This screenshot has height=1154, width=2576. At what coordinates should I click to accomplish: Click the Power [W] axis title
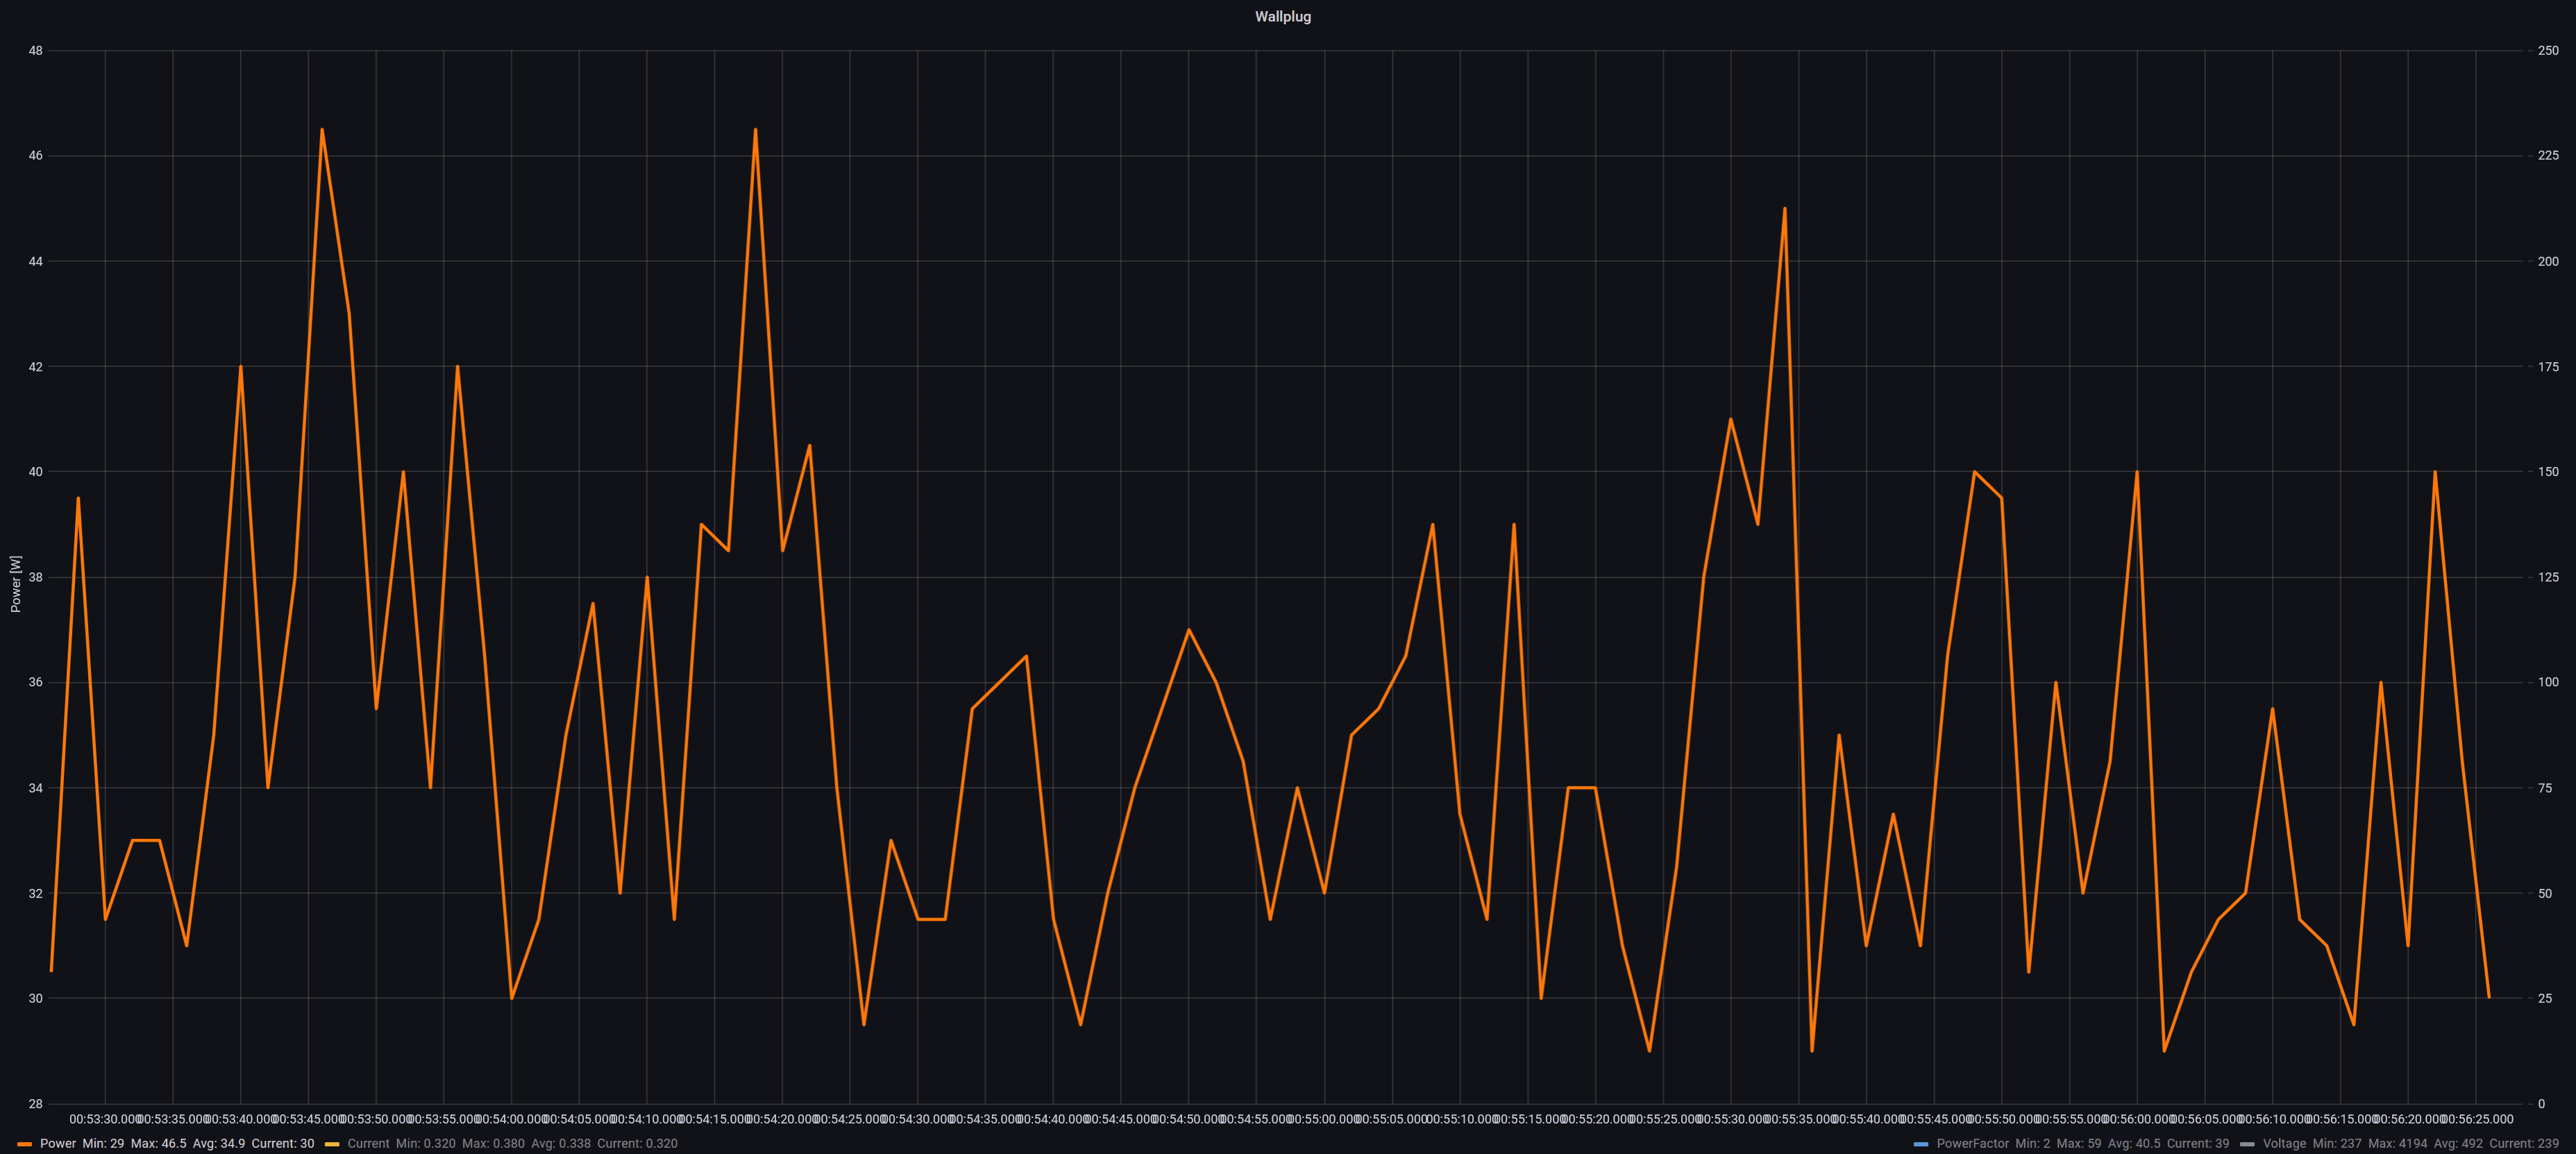click(x=15, y=584)
